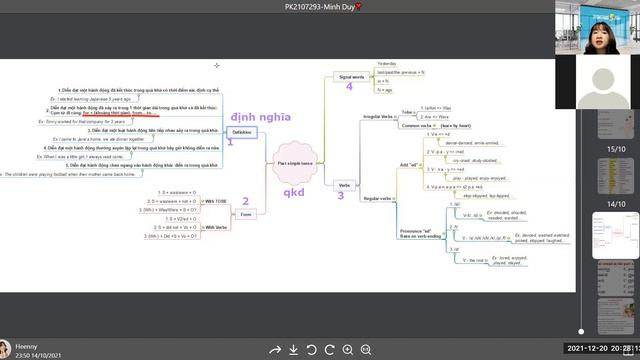
Task: Click the Verbs node in the mind map
Action: pyautogui.click(x=344, y=185)
